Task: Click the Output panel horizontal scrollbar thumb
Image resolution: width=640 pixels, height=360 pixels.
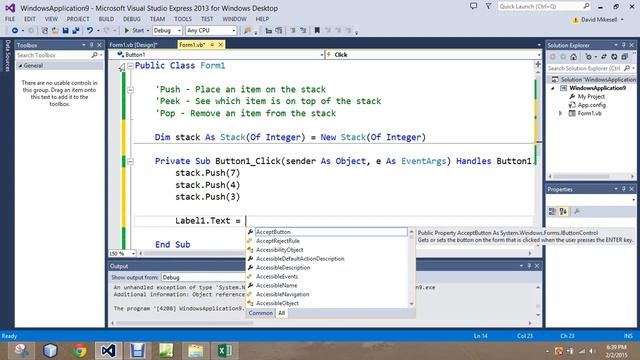Action: click(x=184, y=323)
